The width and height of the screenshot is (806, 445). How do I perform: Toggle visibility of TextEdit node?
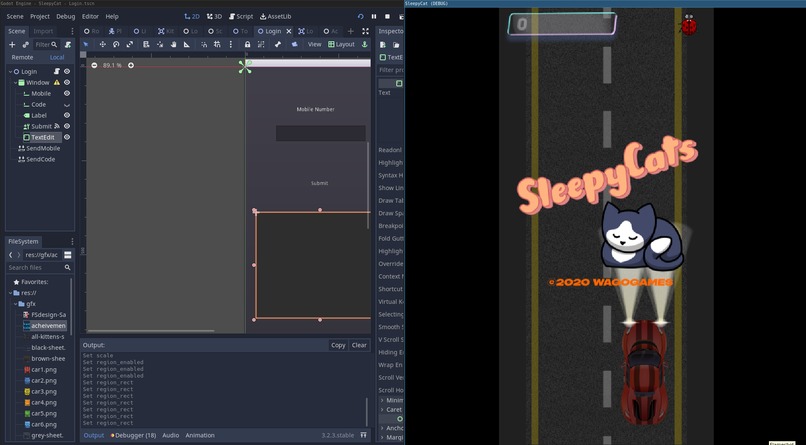tap(67, 137)
